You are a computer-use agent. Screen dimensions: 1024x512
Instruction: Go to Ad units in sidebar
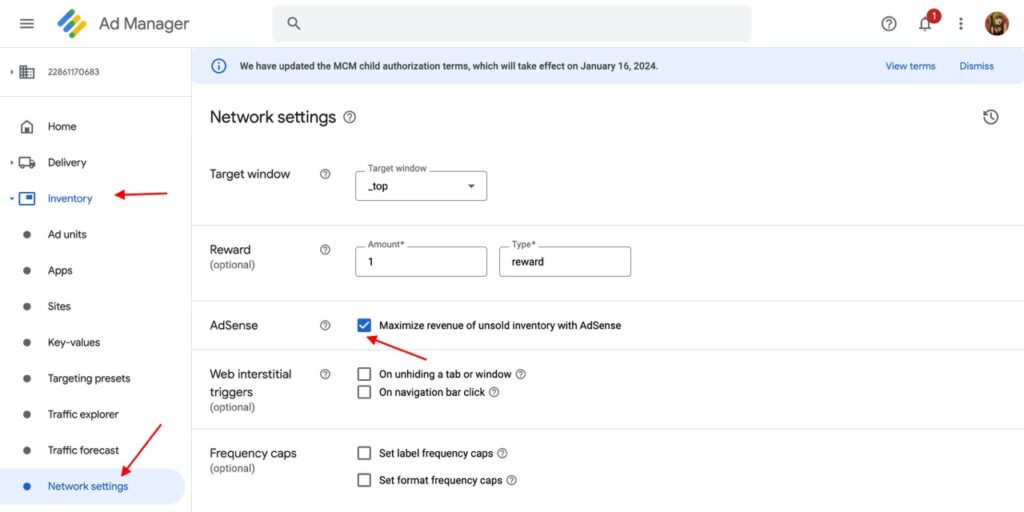point(67,234)
